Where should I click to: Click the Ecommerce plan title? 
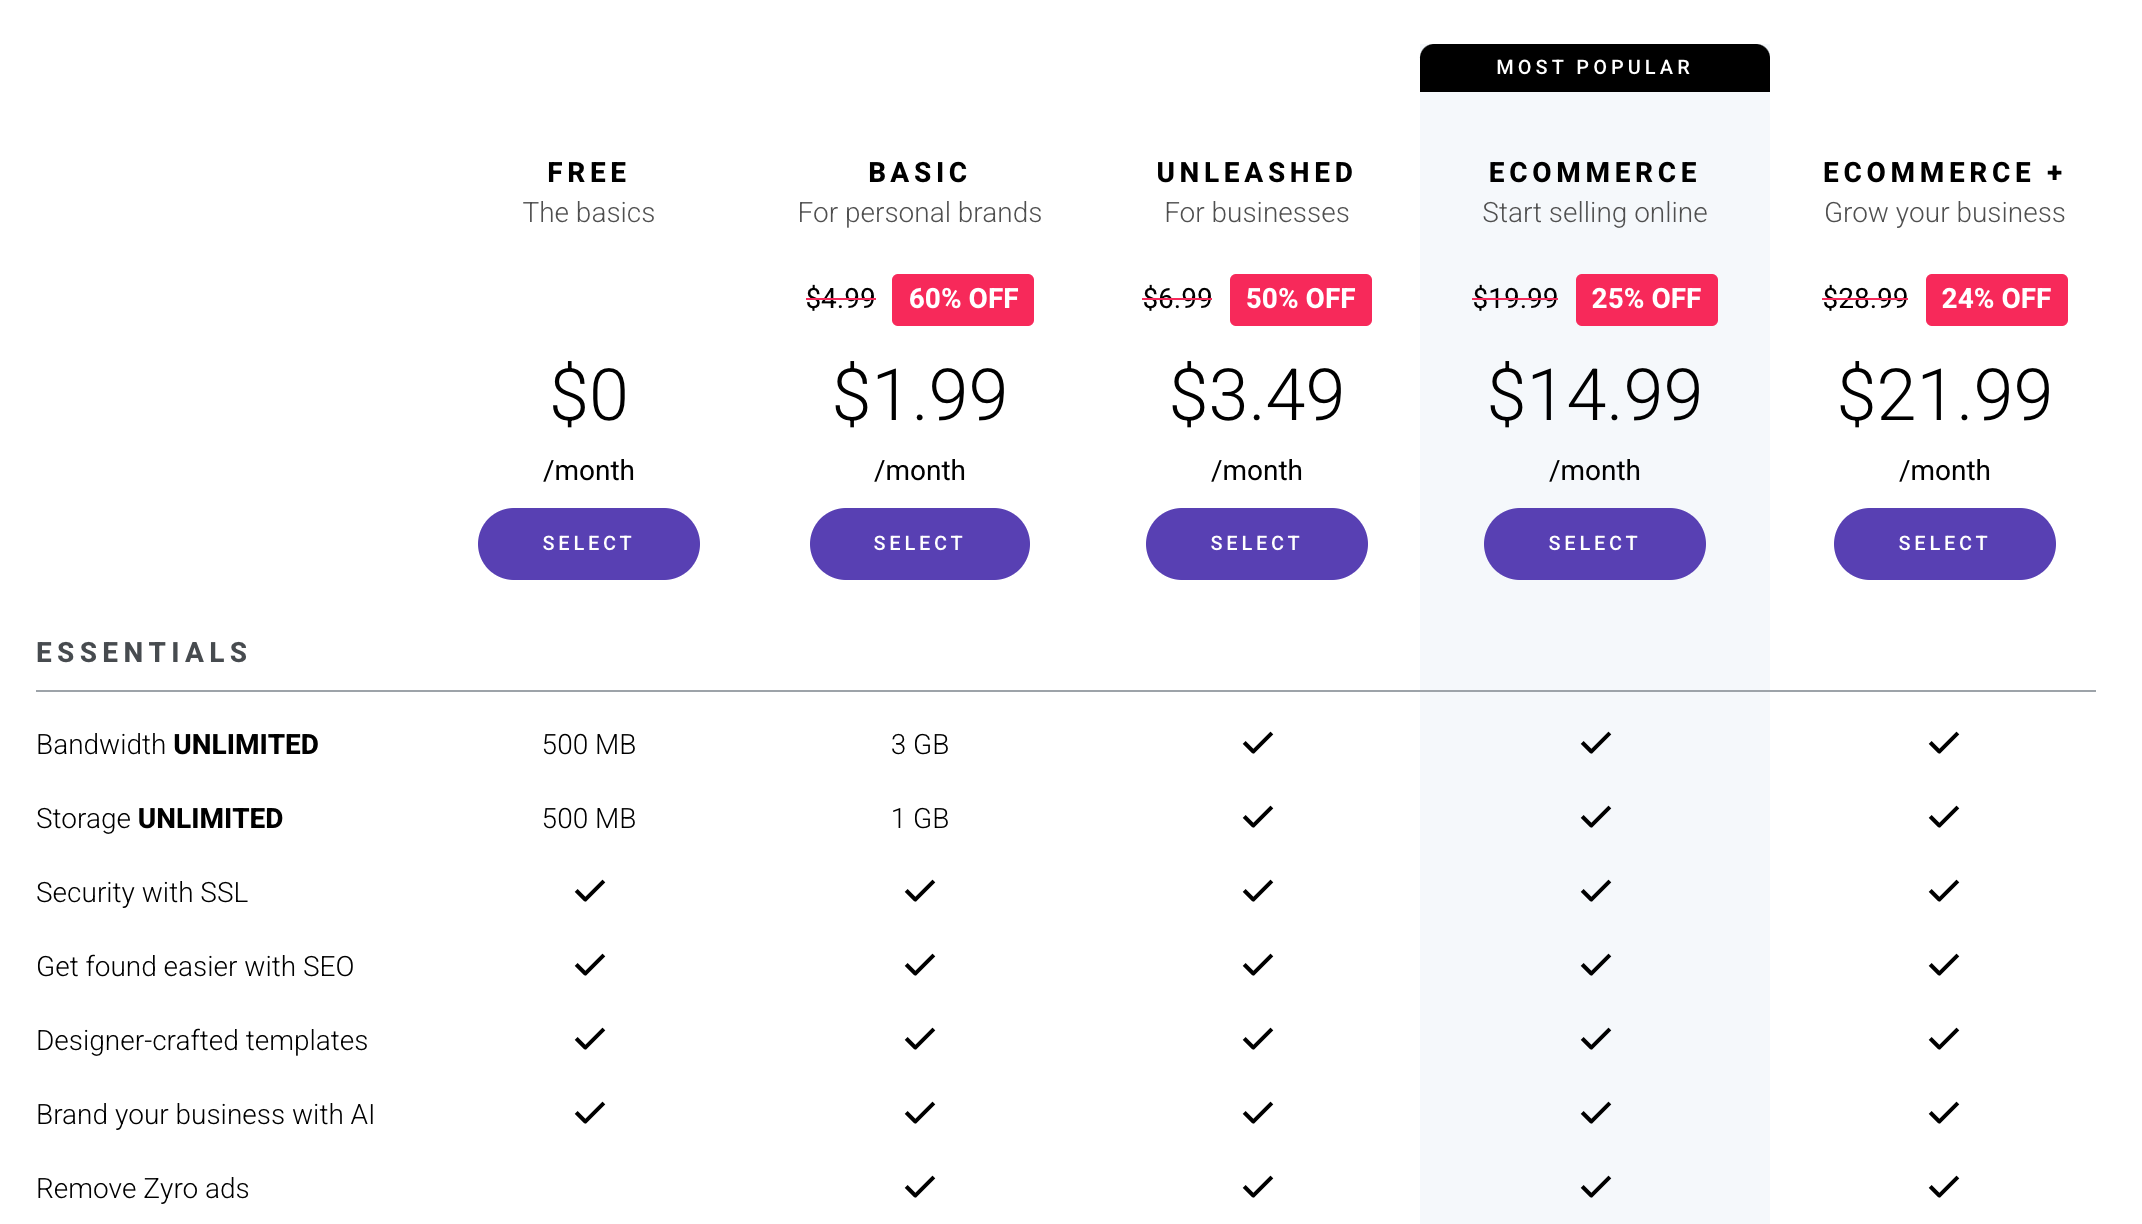(1594, 173)
